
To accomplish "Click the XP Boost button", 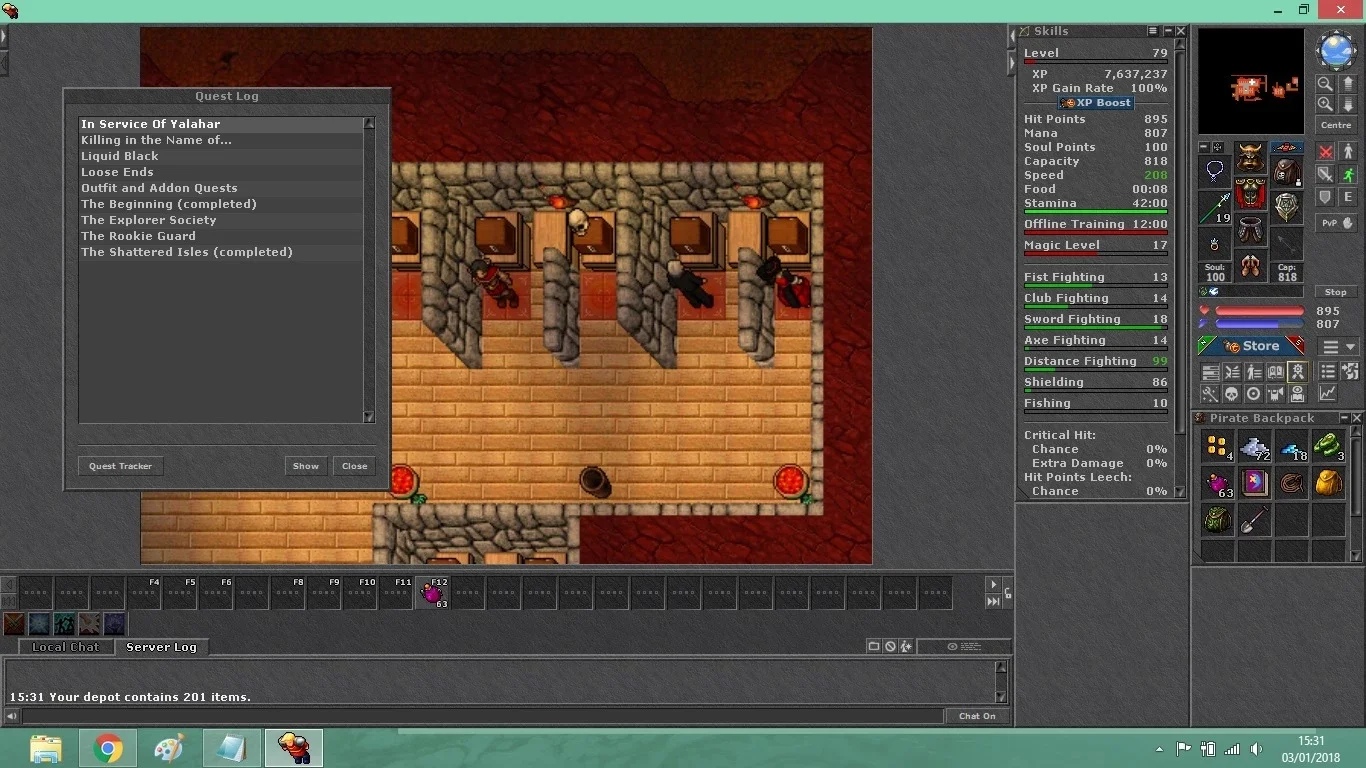I will (x=1096, y=103).
